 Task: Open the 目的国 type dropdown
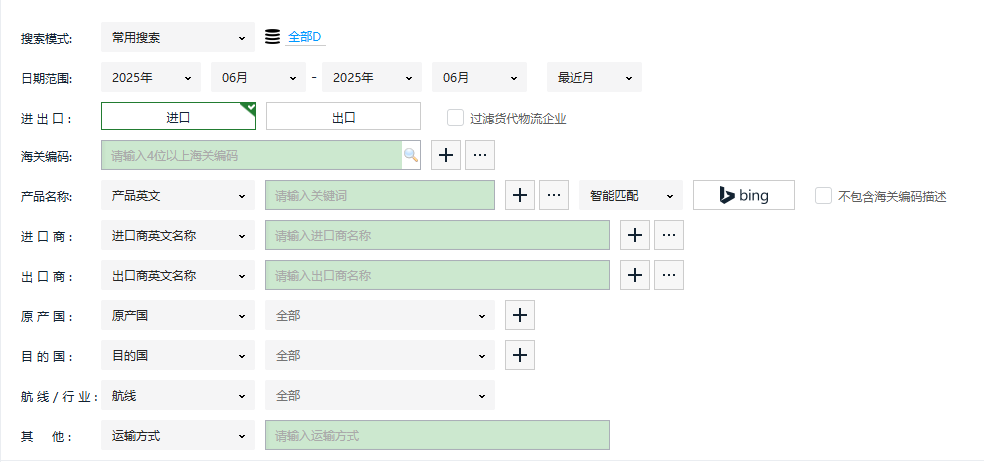[178, 356]
